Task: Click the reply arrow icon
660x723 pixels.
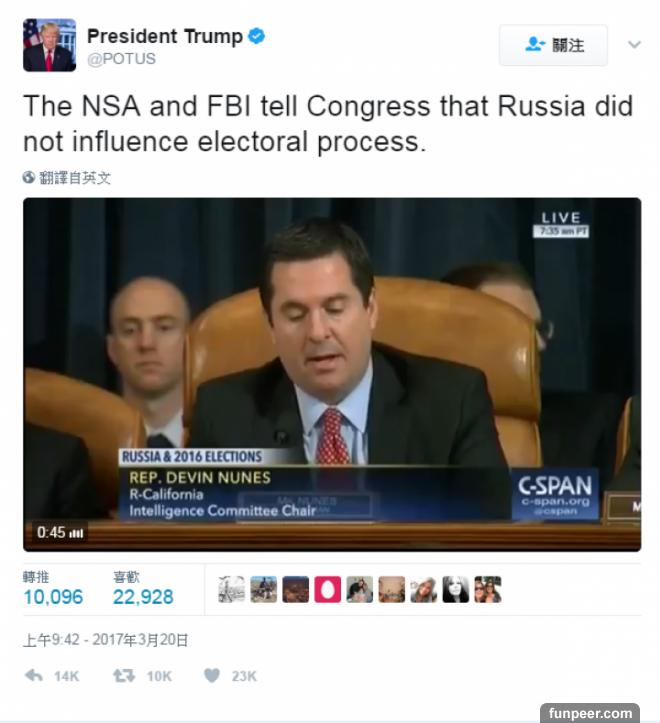Action: click(x=34, y=676)
